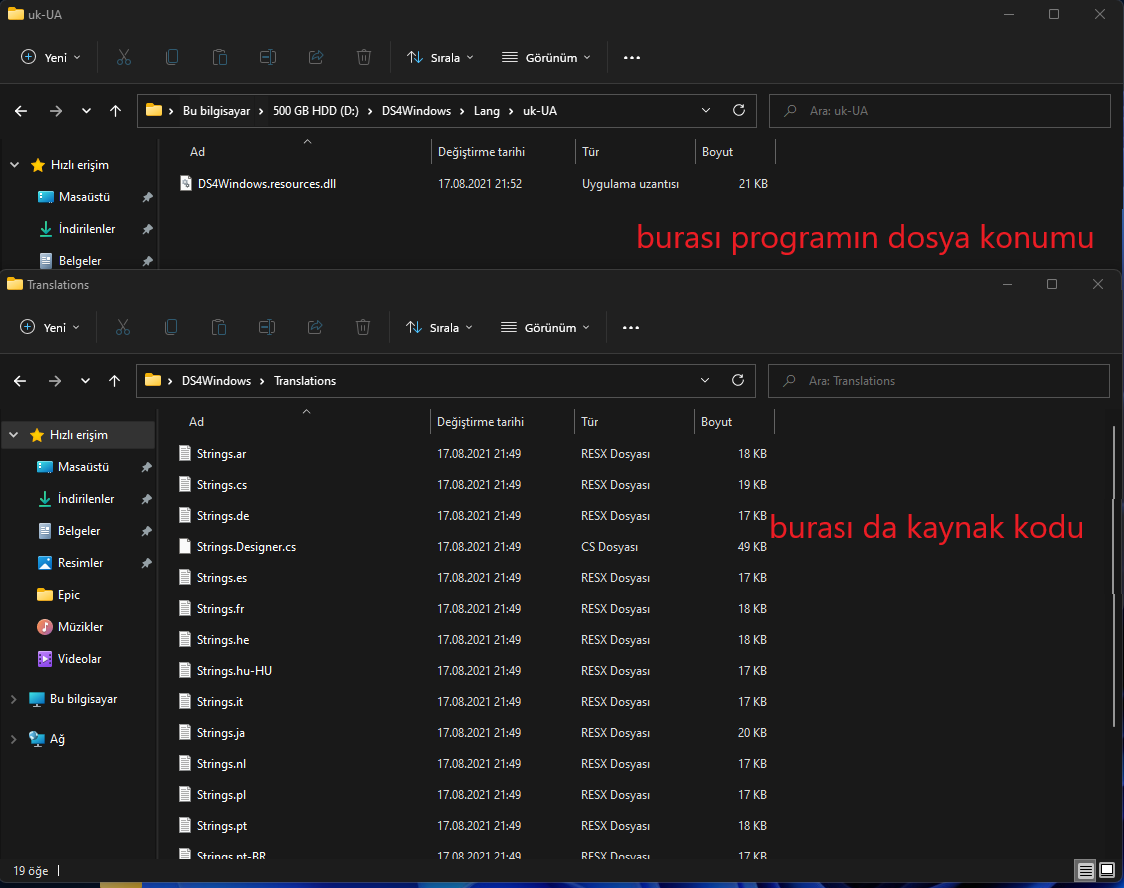1124x888 pixels.
Task: Go forward in Translations window
Action: (54, 381)
